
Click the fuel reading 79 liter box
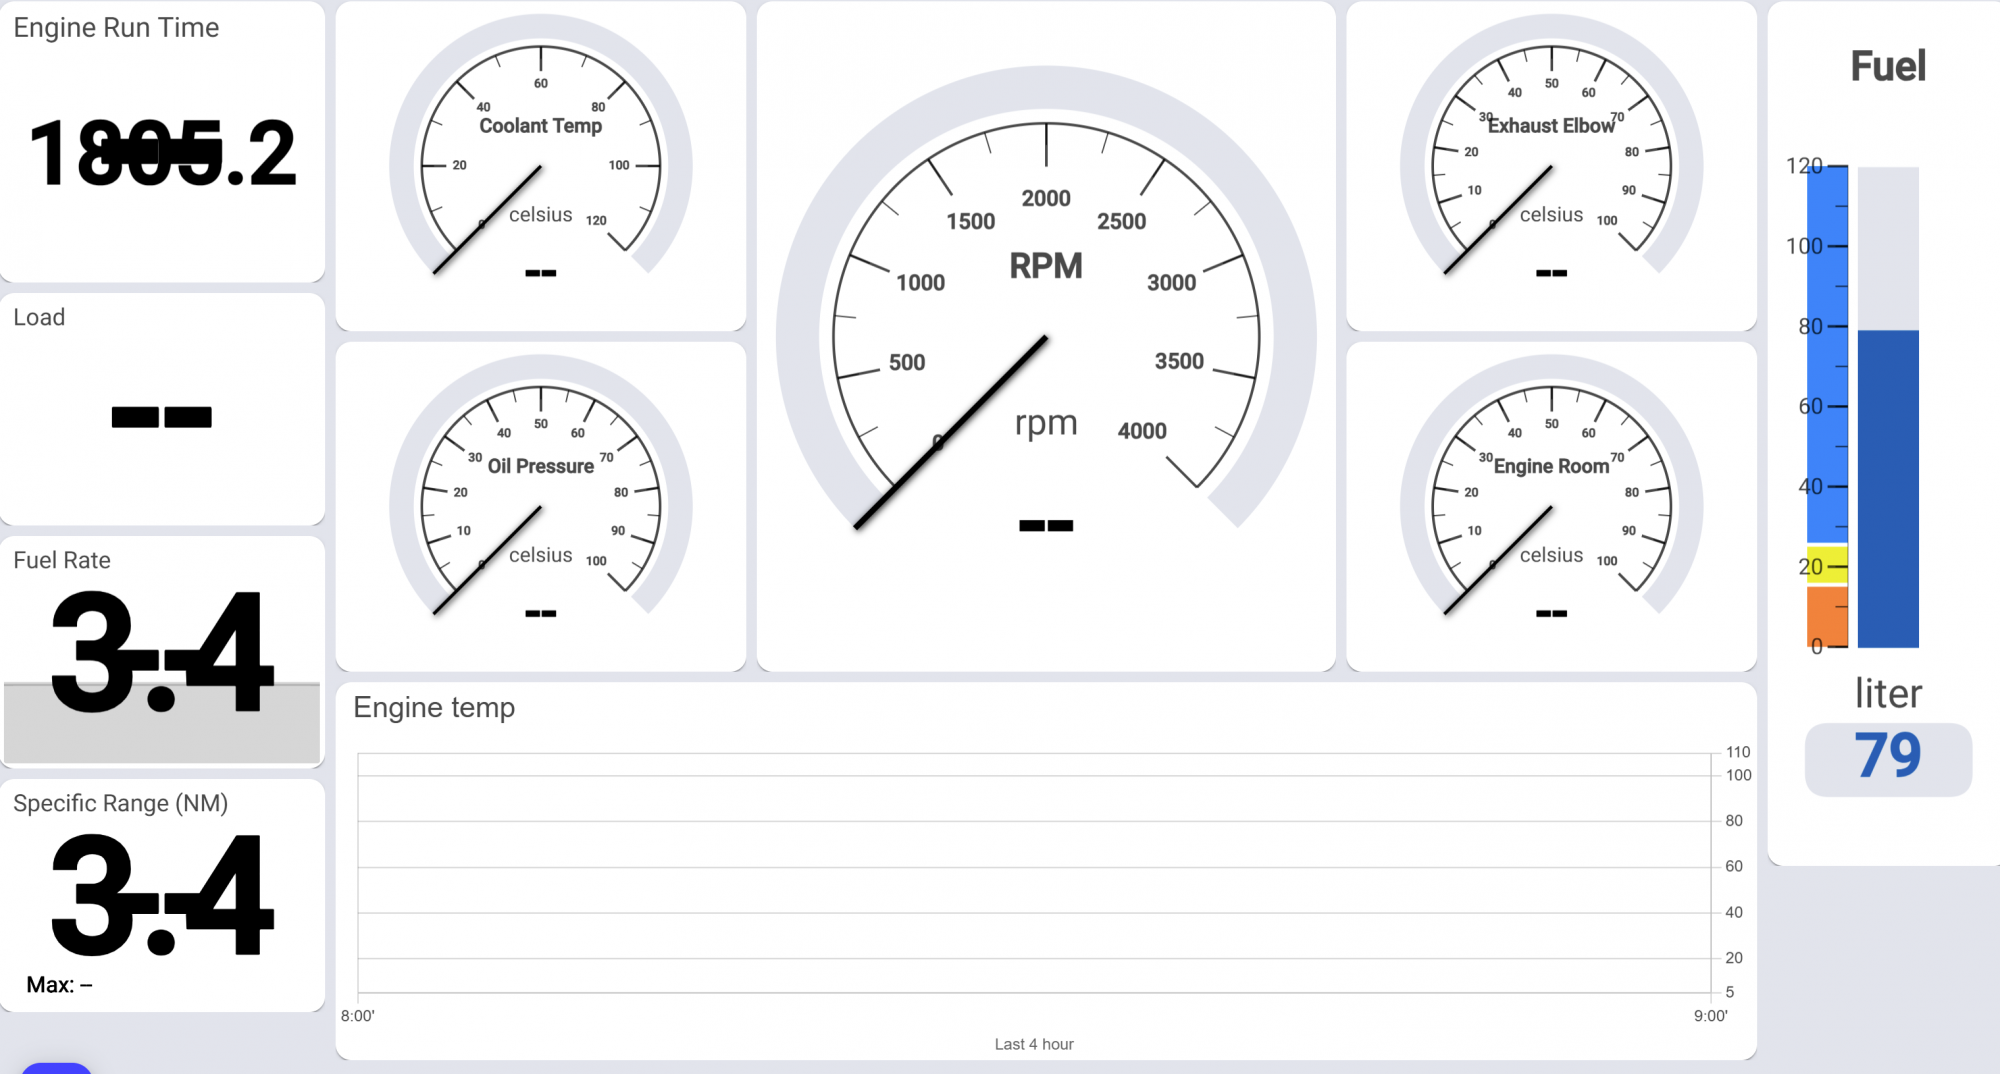click(1888, 758)
